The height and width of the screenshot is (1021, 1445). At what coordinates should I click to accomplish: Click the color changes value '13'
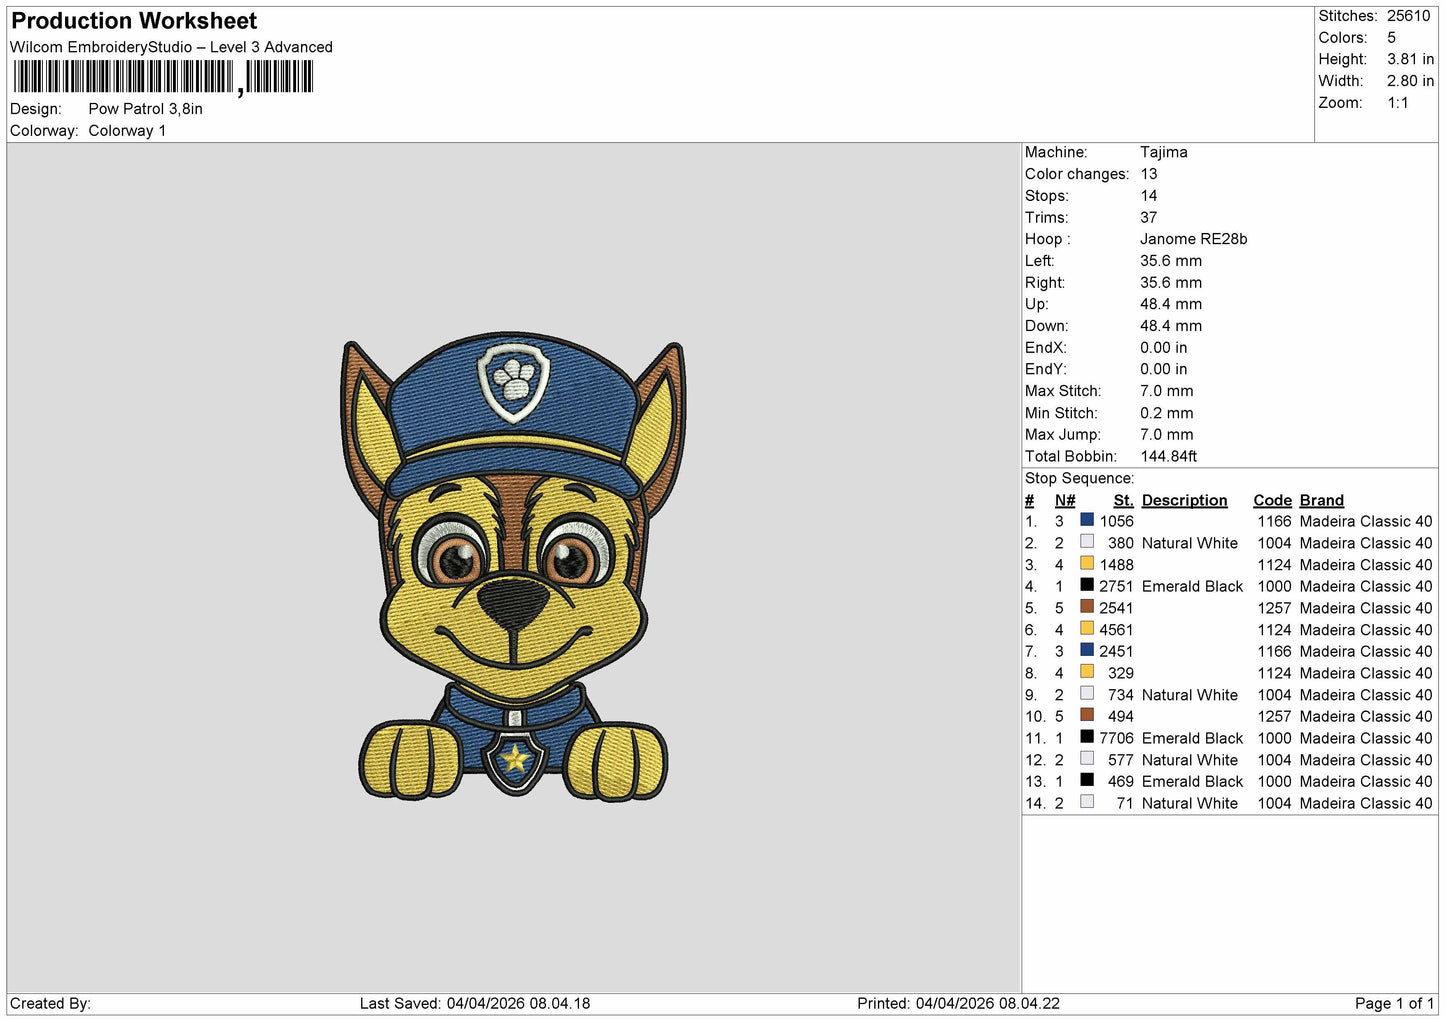click(x=1148, y=174)
